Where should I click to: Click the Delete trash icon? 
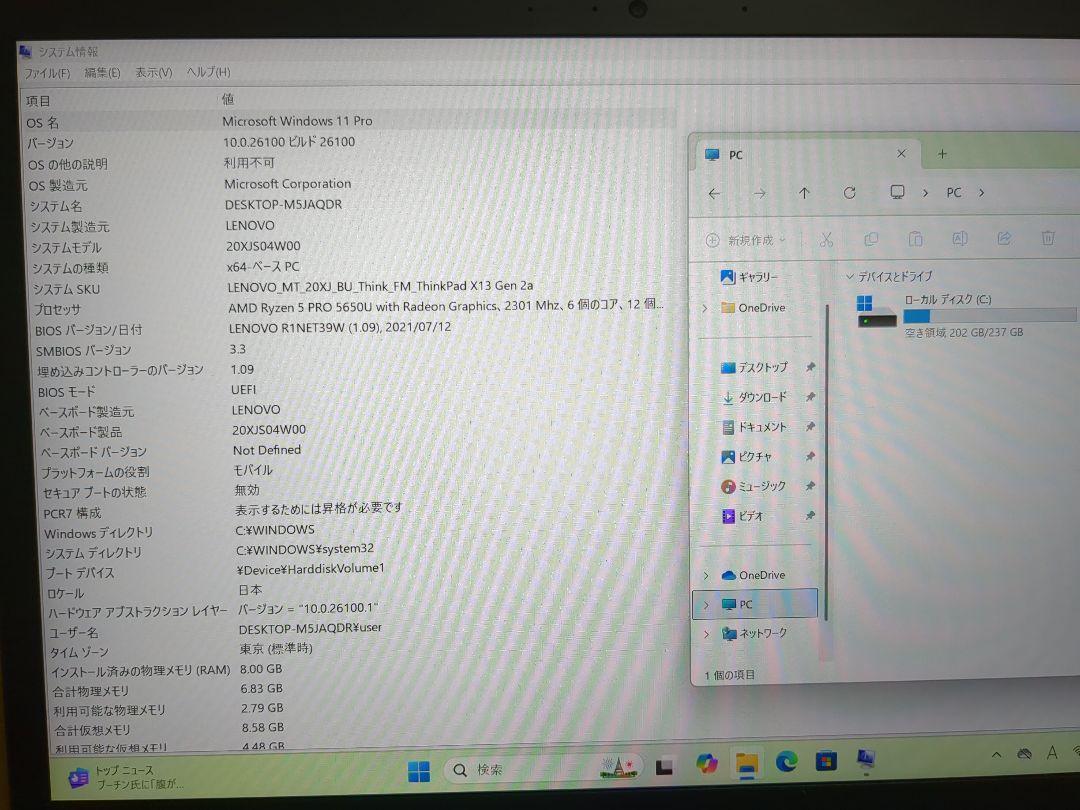pos(1048,238)
